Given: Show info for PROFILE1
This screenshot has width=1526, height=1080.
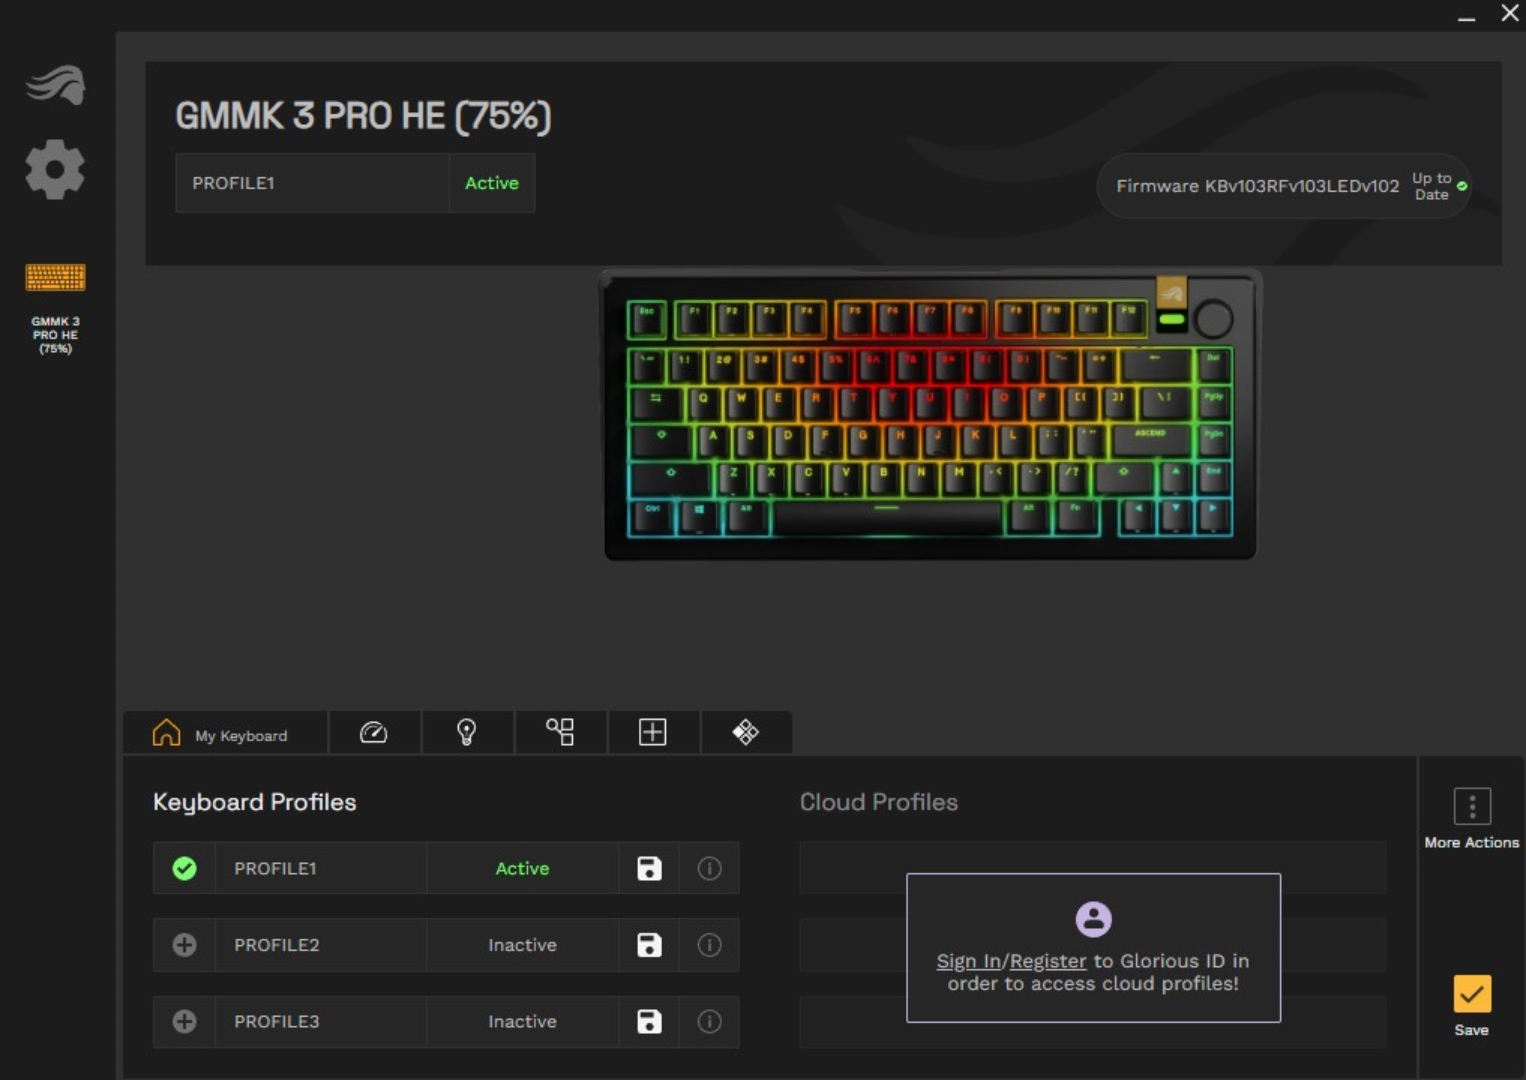Looking at the screenshot, I should pos(709,869).
